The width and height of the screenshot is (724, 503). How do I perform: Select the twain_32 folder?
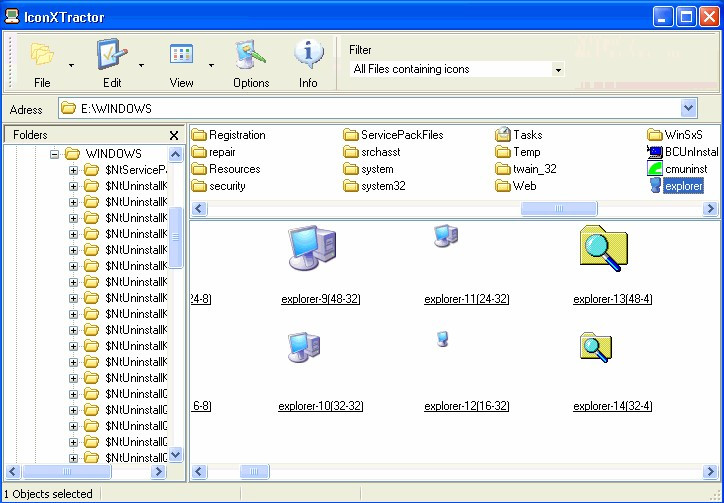(x=526, y=169)
